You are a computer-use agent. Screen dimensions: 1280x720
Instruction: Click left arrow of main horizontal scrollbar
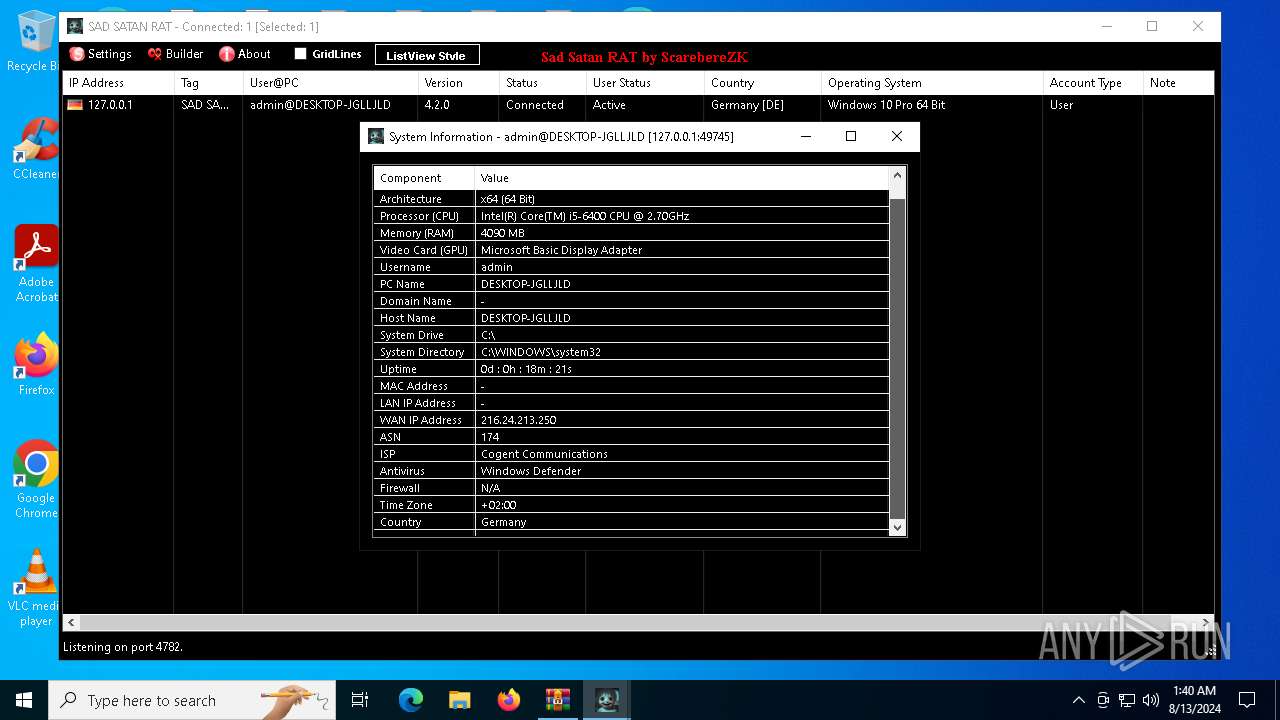[71, 622]
